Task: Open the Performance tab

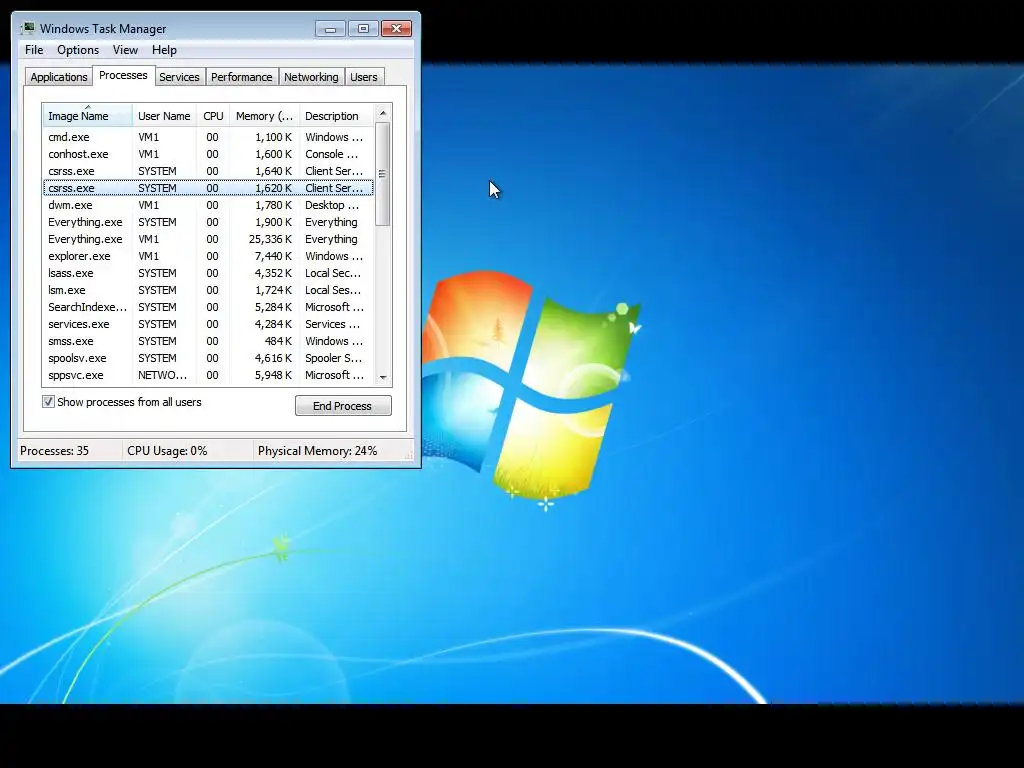Action: pyautogui.click(x=242, y=77)
